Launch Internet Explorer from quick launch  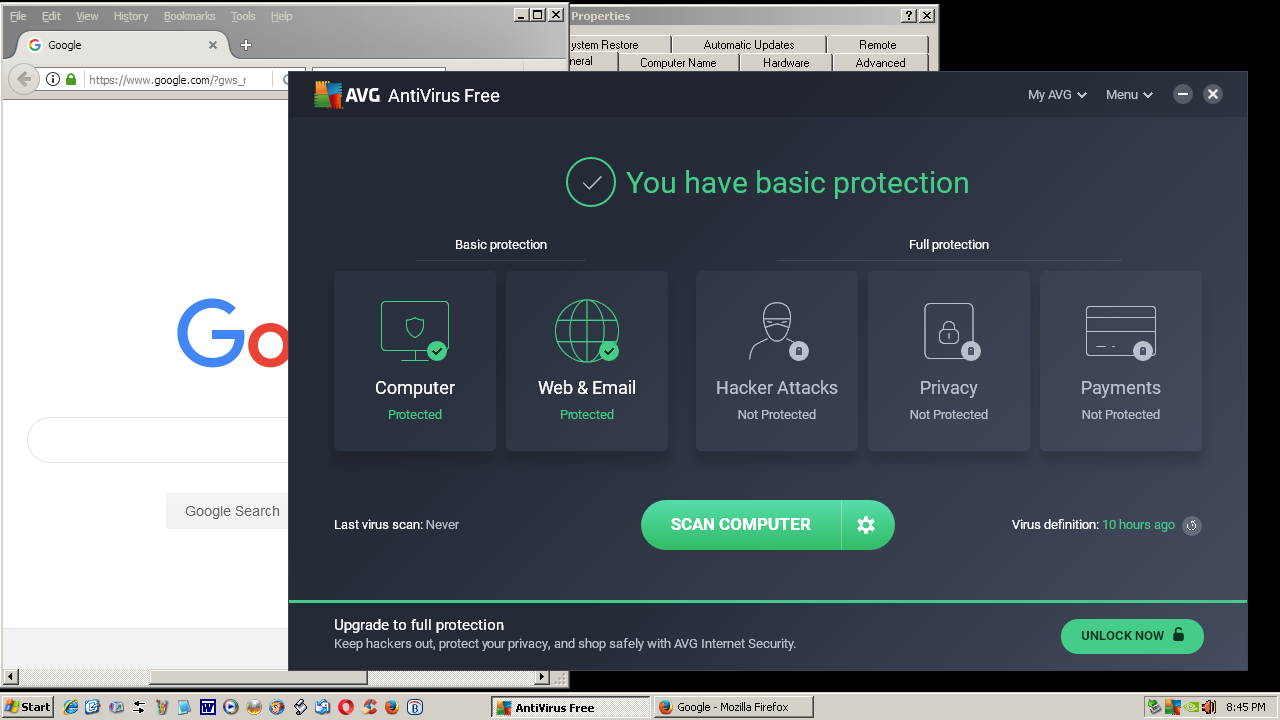(x=71, y=707)
